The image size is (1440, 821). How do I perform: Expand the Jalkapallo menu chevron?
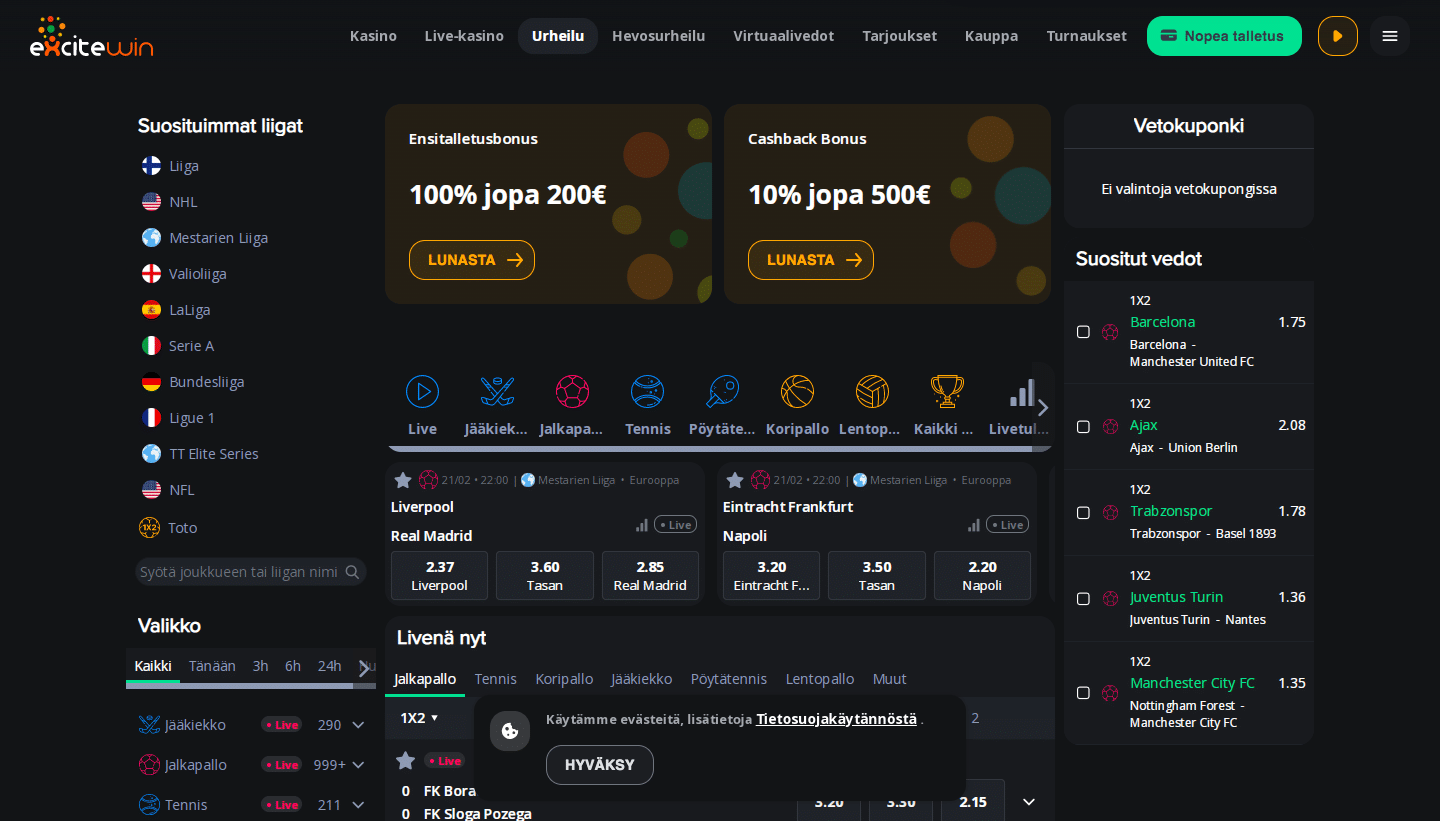(358, 765)
